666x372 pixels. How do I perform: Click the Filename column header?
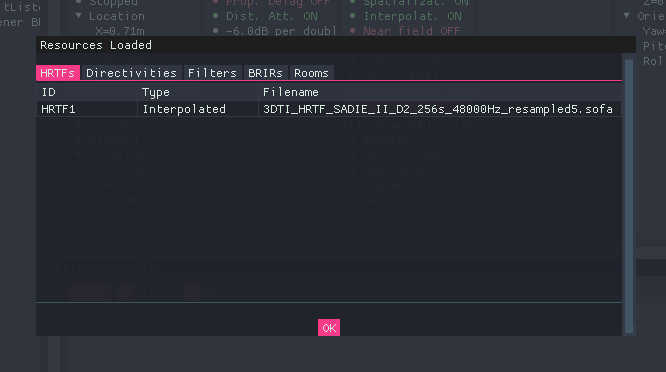(440, 92)
